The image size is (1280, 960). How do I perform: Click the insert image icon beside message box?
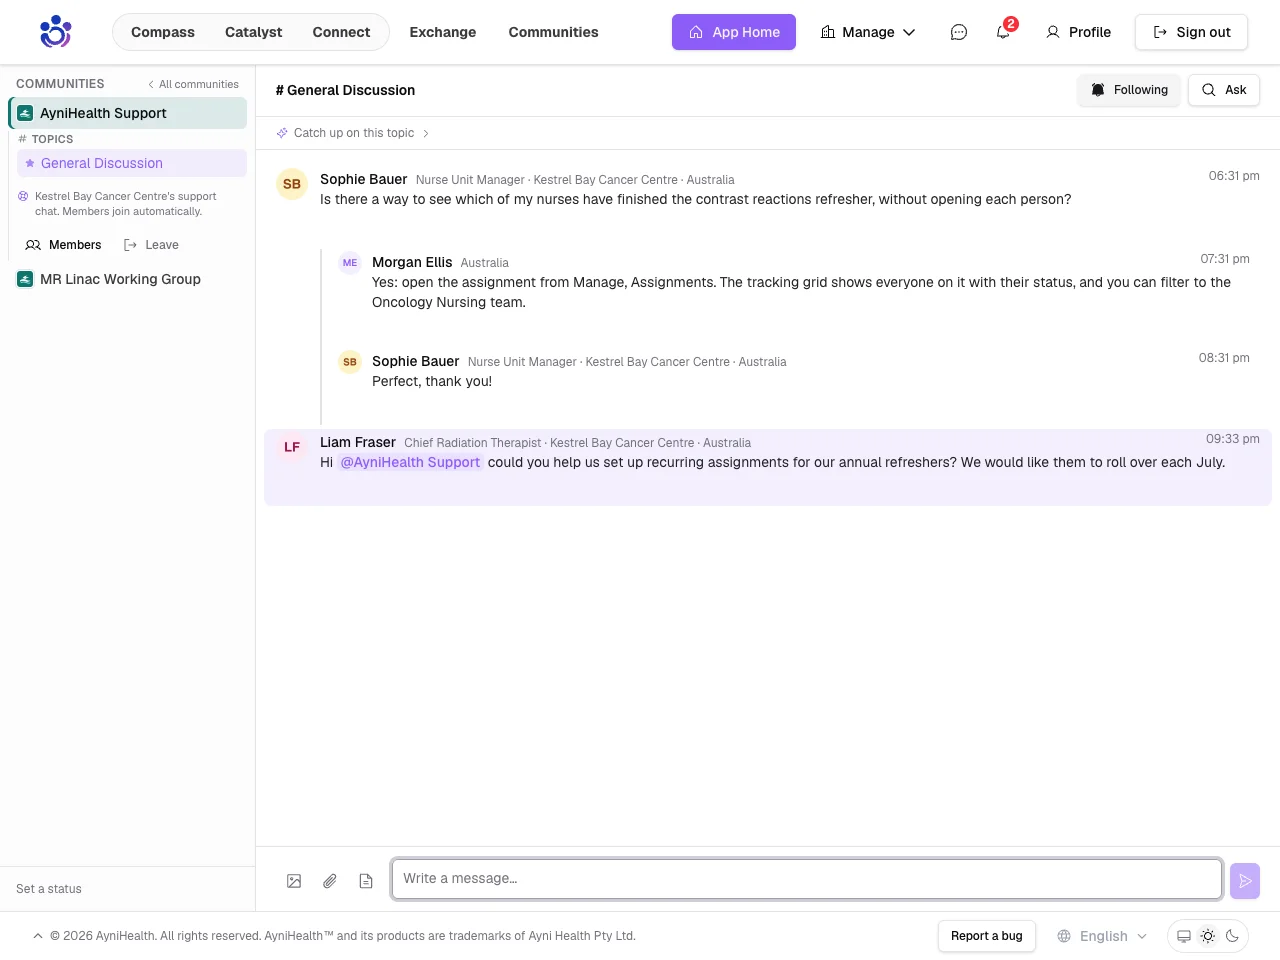tap(294, 881)
